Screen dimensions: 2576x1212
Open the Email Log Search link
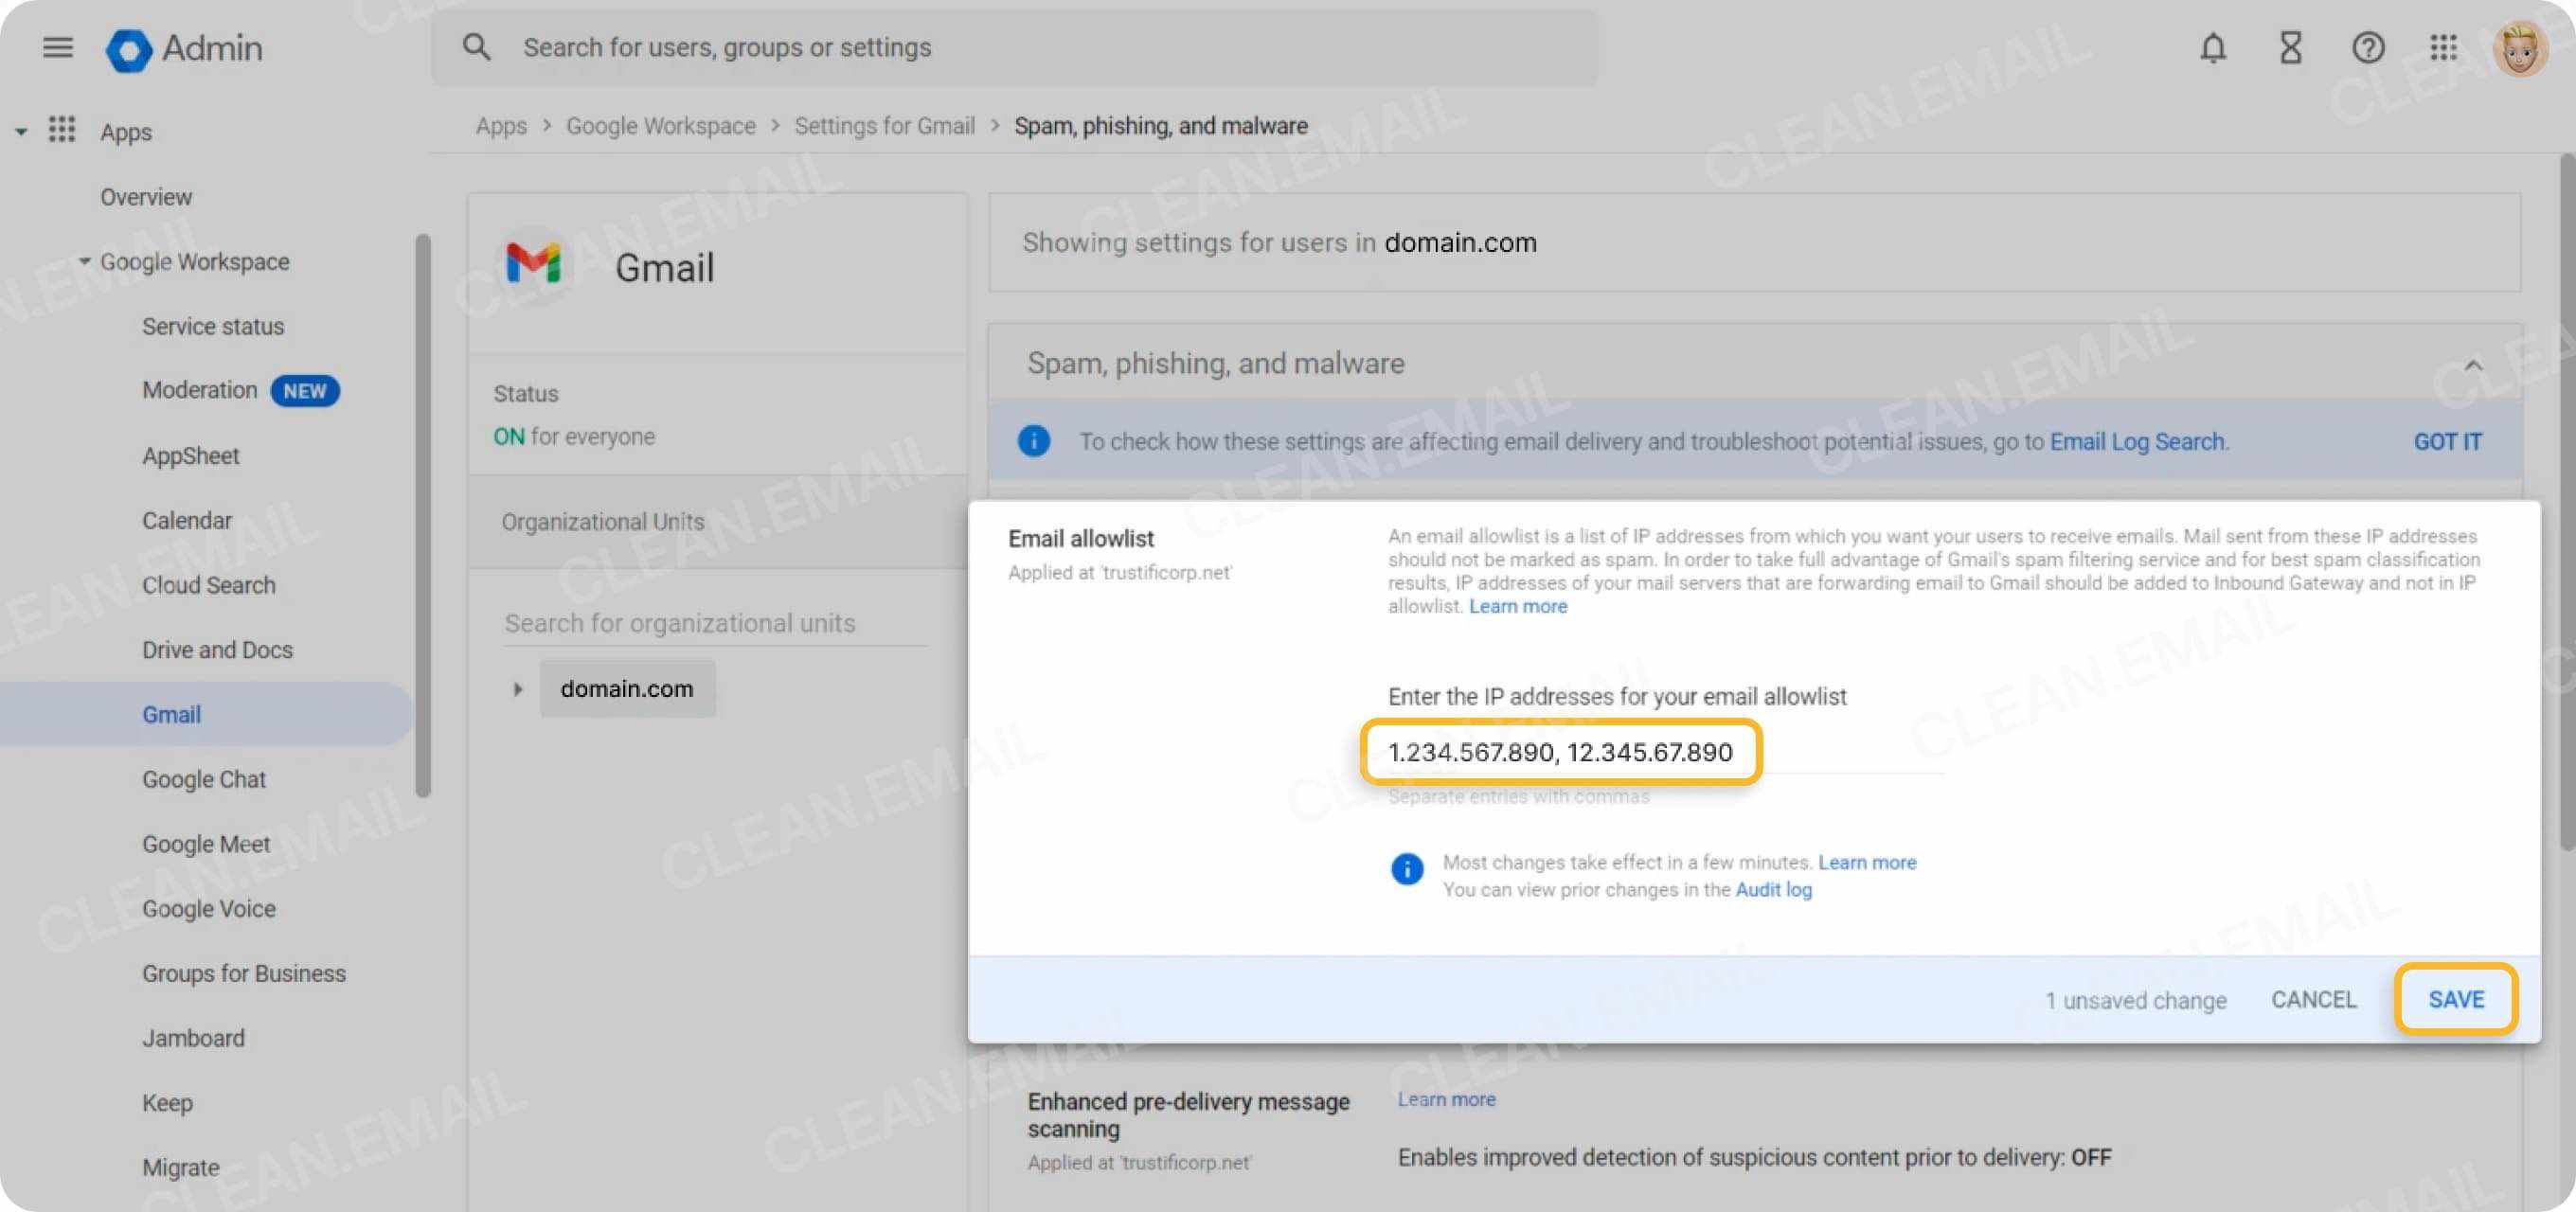[x=2138, y=441]
